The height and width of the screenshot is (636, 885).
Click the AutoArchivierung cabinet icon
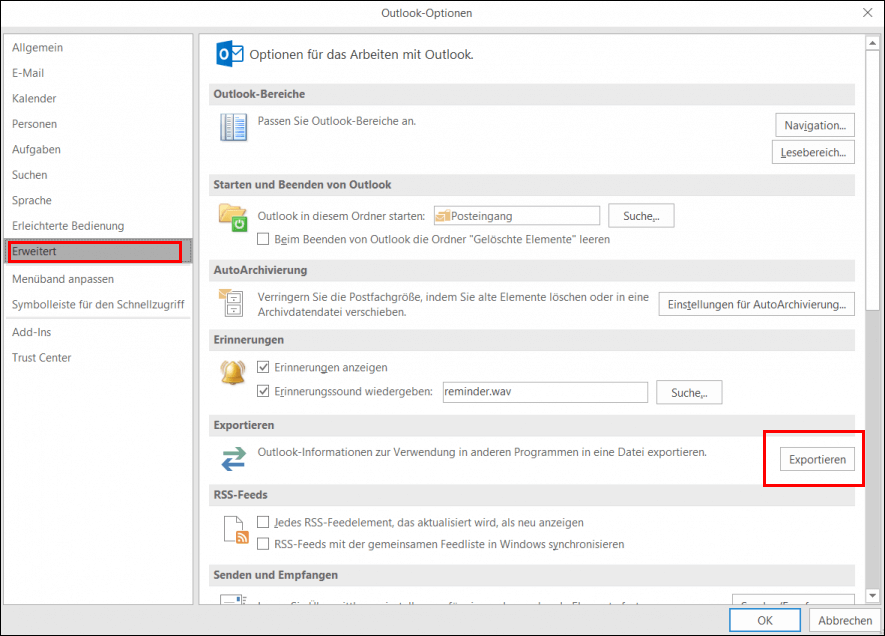(x=231, y=302)
